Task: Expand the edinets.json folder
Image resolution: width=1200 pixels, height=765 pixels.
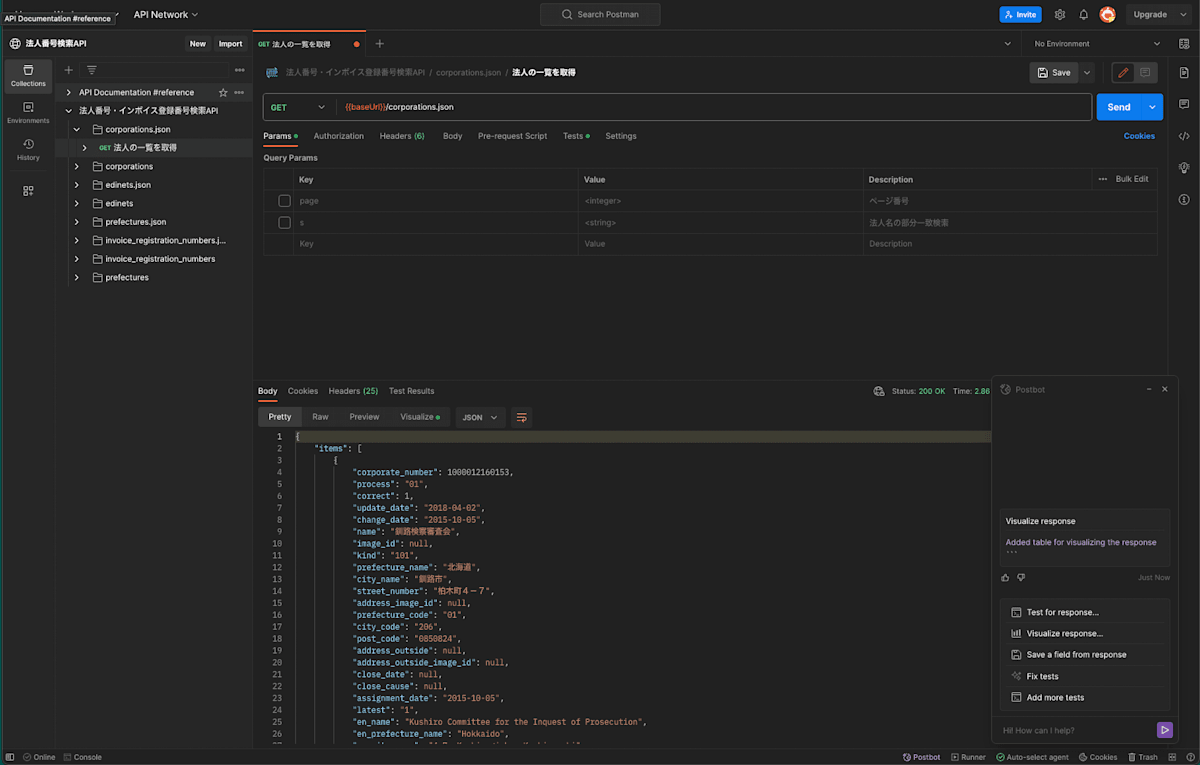Action: [x=77, y=185]
